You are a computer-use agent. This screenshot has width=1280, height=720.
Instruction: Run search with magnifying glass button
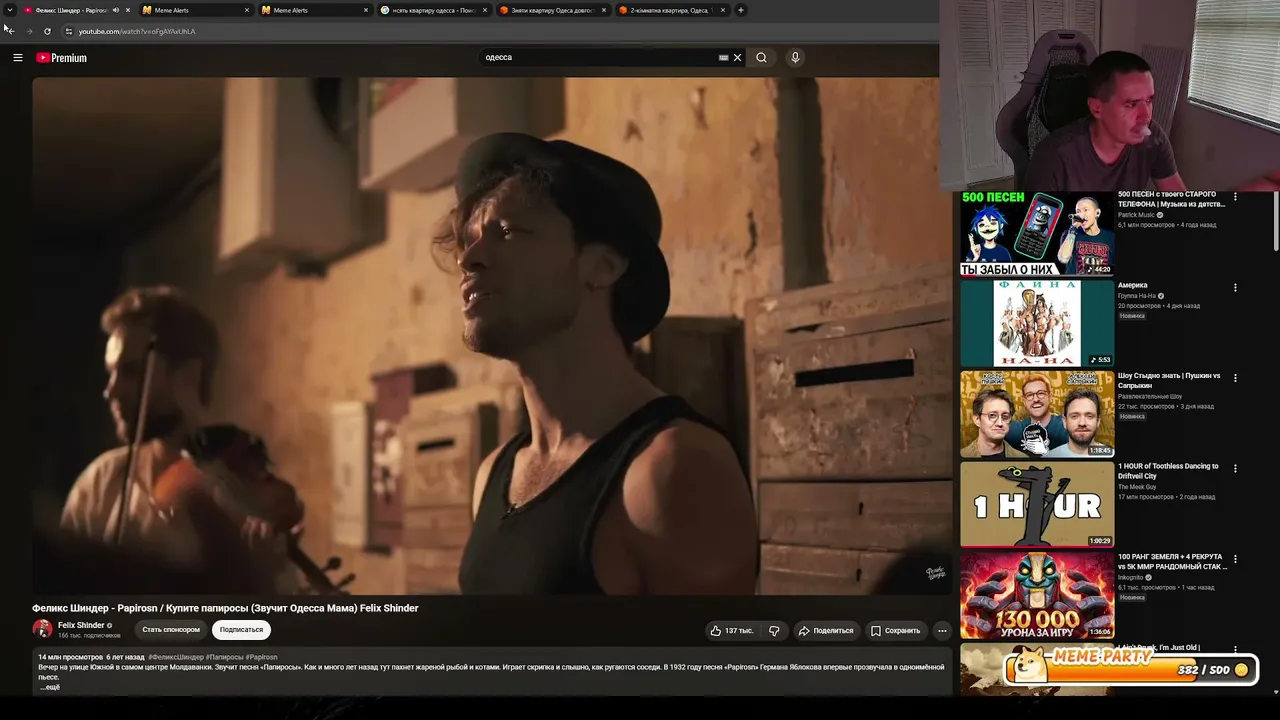click(761, 58)
